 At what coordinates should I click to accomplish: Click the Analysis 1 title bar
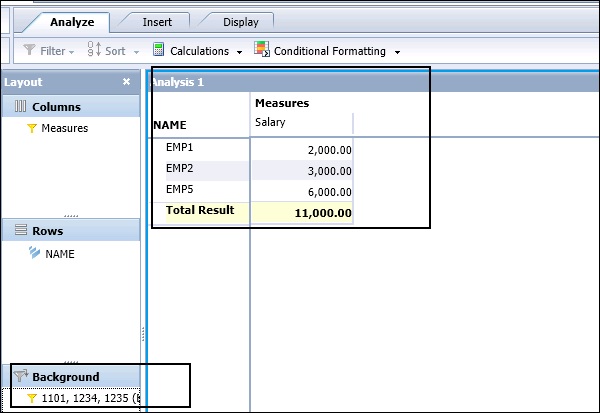click(373, 82)
